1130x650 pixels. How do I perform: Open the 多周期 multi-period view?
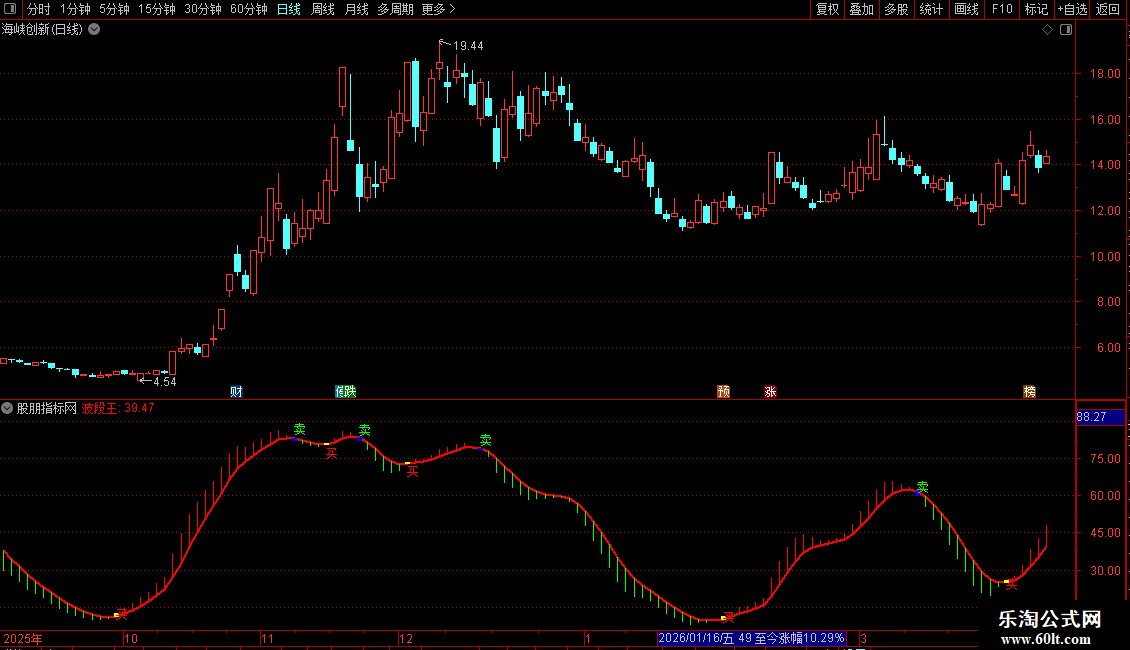point(395,9)
